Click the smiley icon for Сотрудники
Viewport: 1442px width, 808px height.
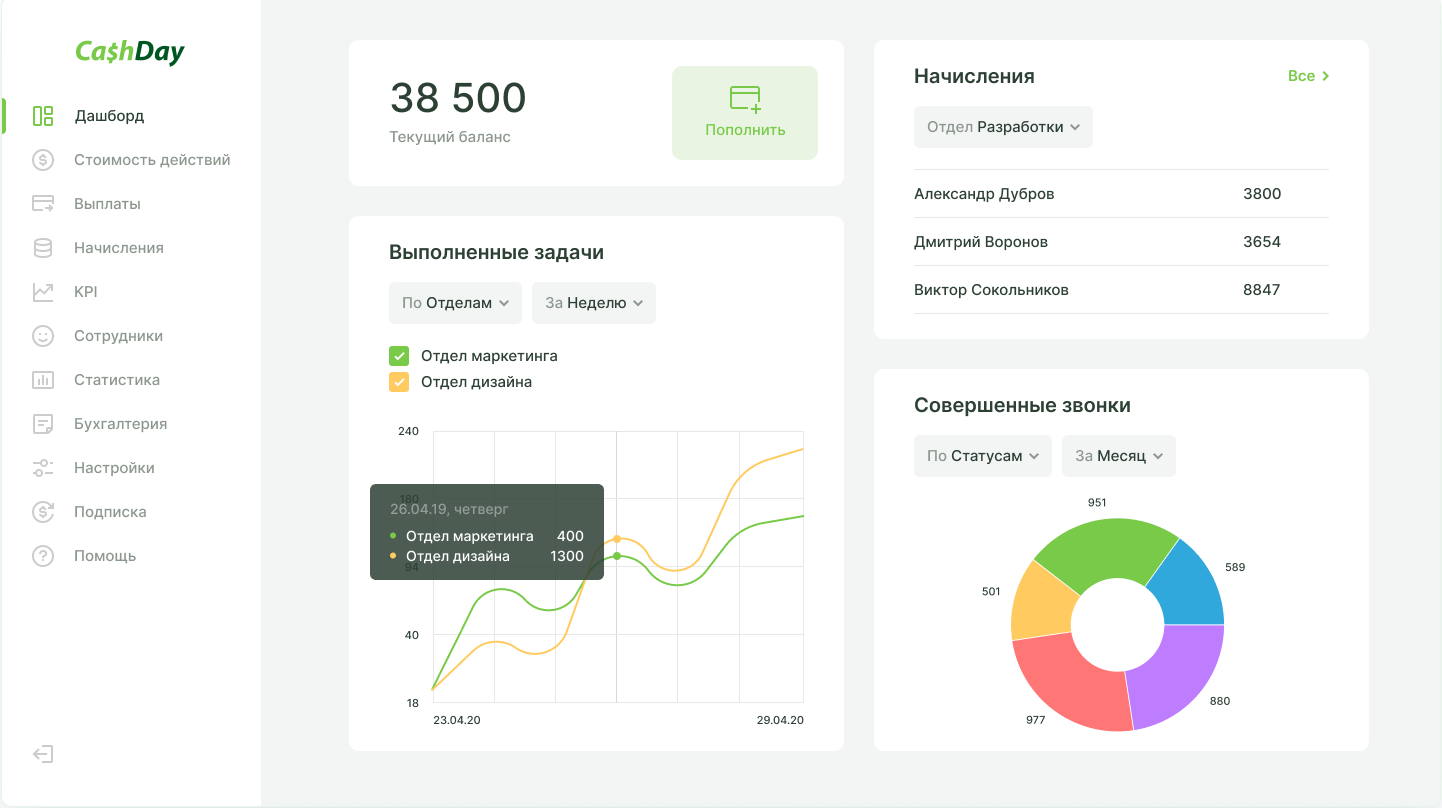[43, 336]
